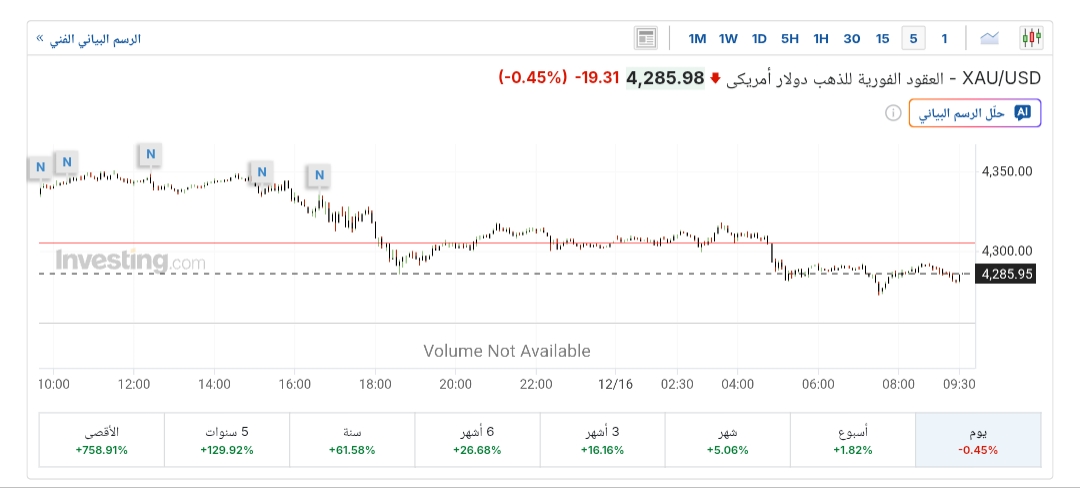Switch to area chart type
Screen dimensions: 1080x488
coord(990,39)
